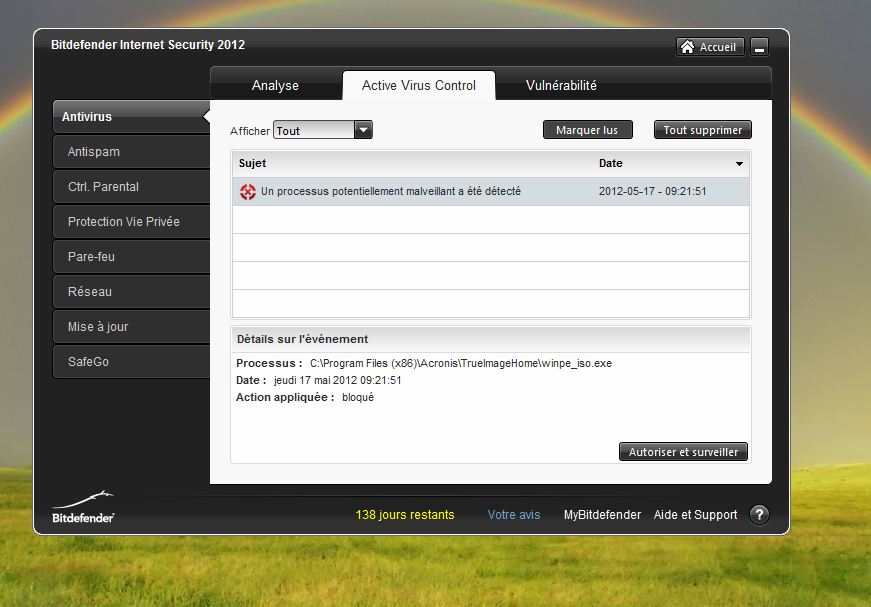Image resolution: width=871 pixels, height=607 pixels.
Task: Select the Pare-feu section
Action: [131, 257]
